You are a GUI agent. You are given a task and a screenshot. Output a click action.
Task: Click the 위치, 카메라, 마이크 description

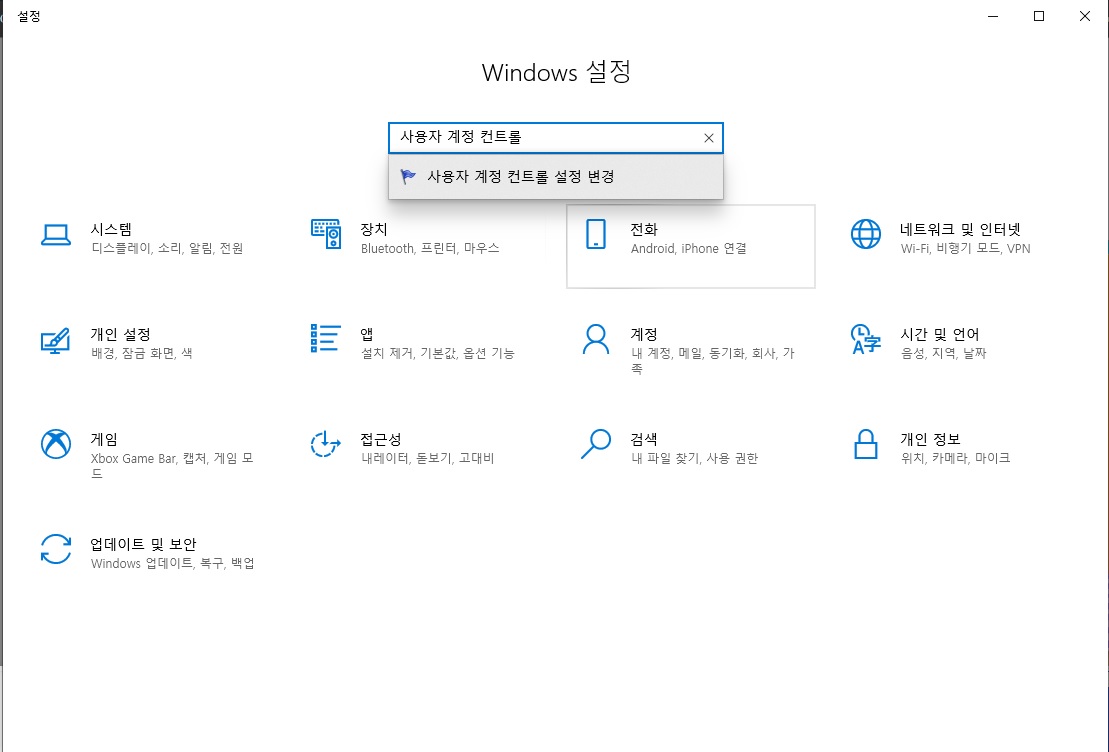[x=955, y=458]
